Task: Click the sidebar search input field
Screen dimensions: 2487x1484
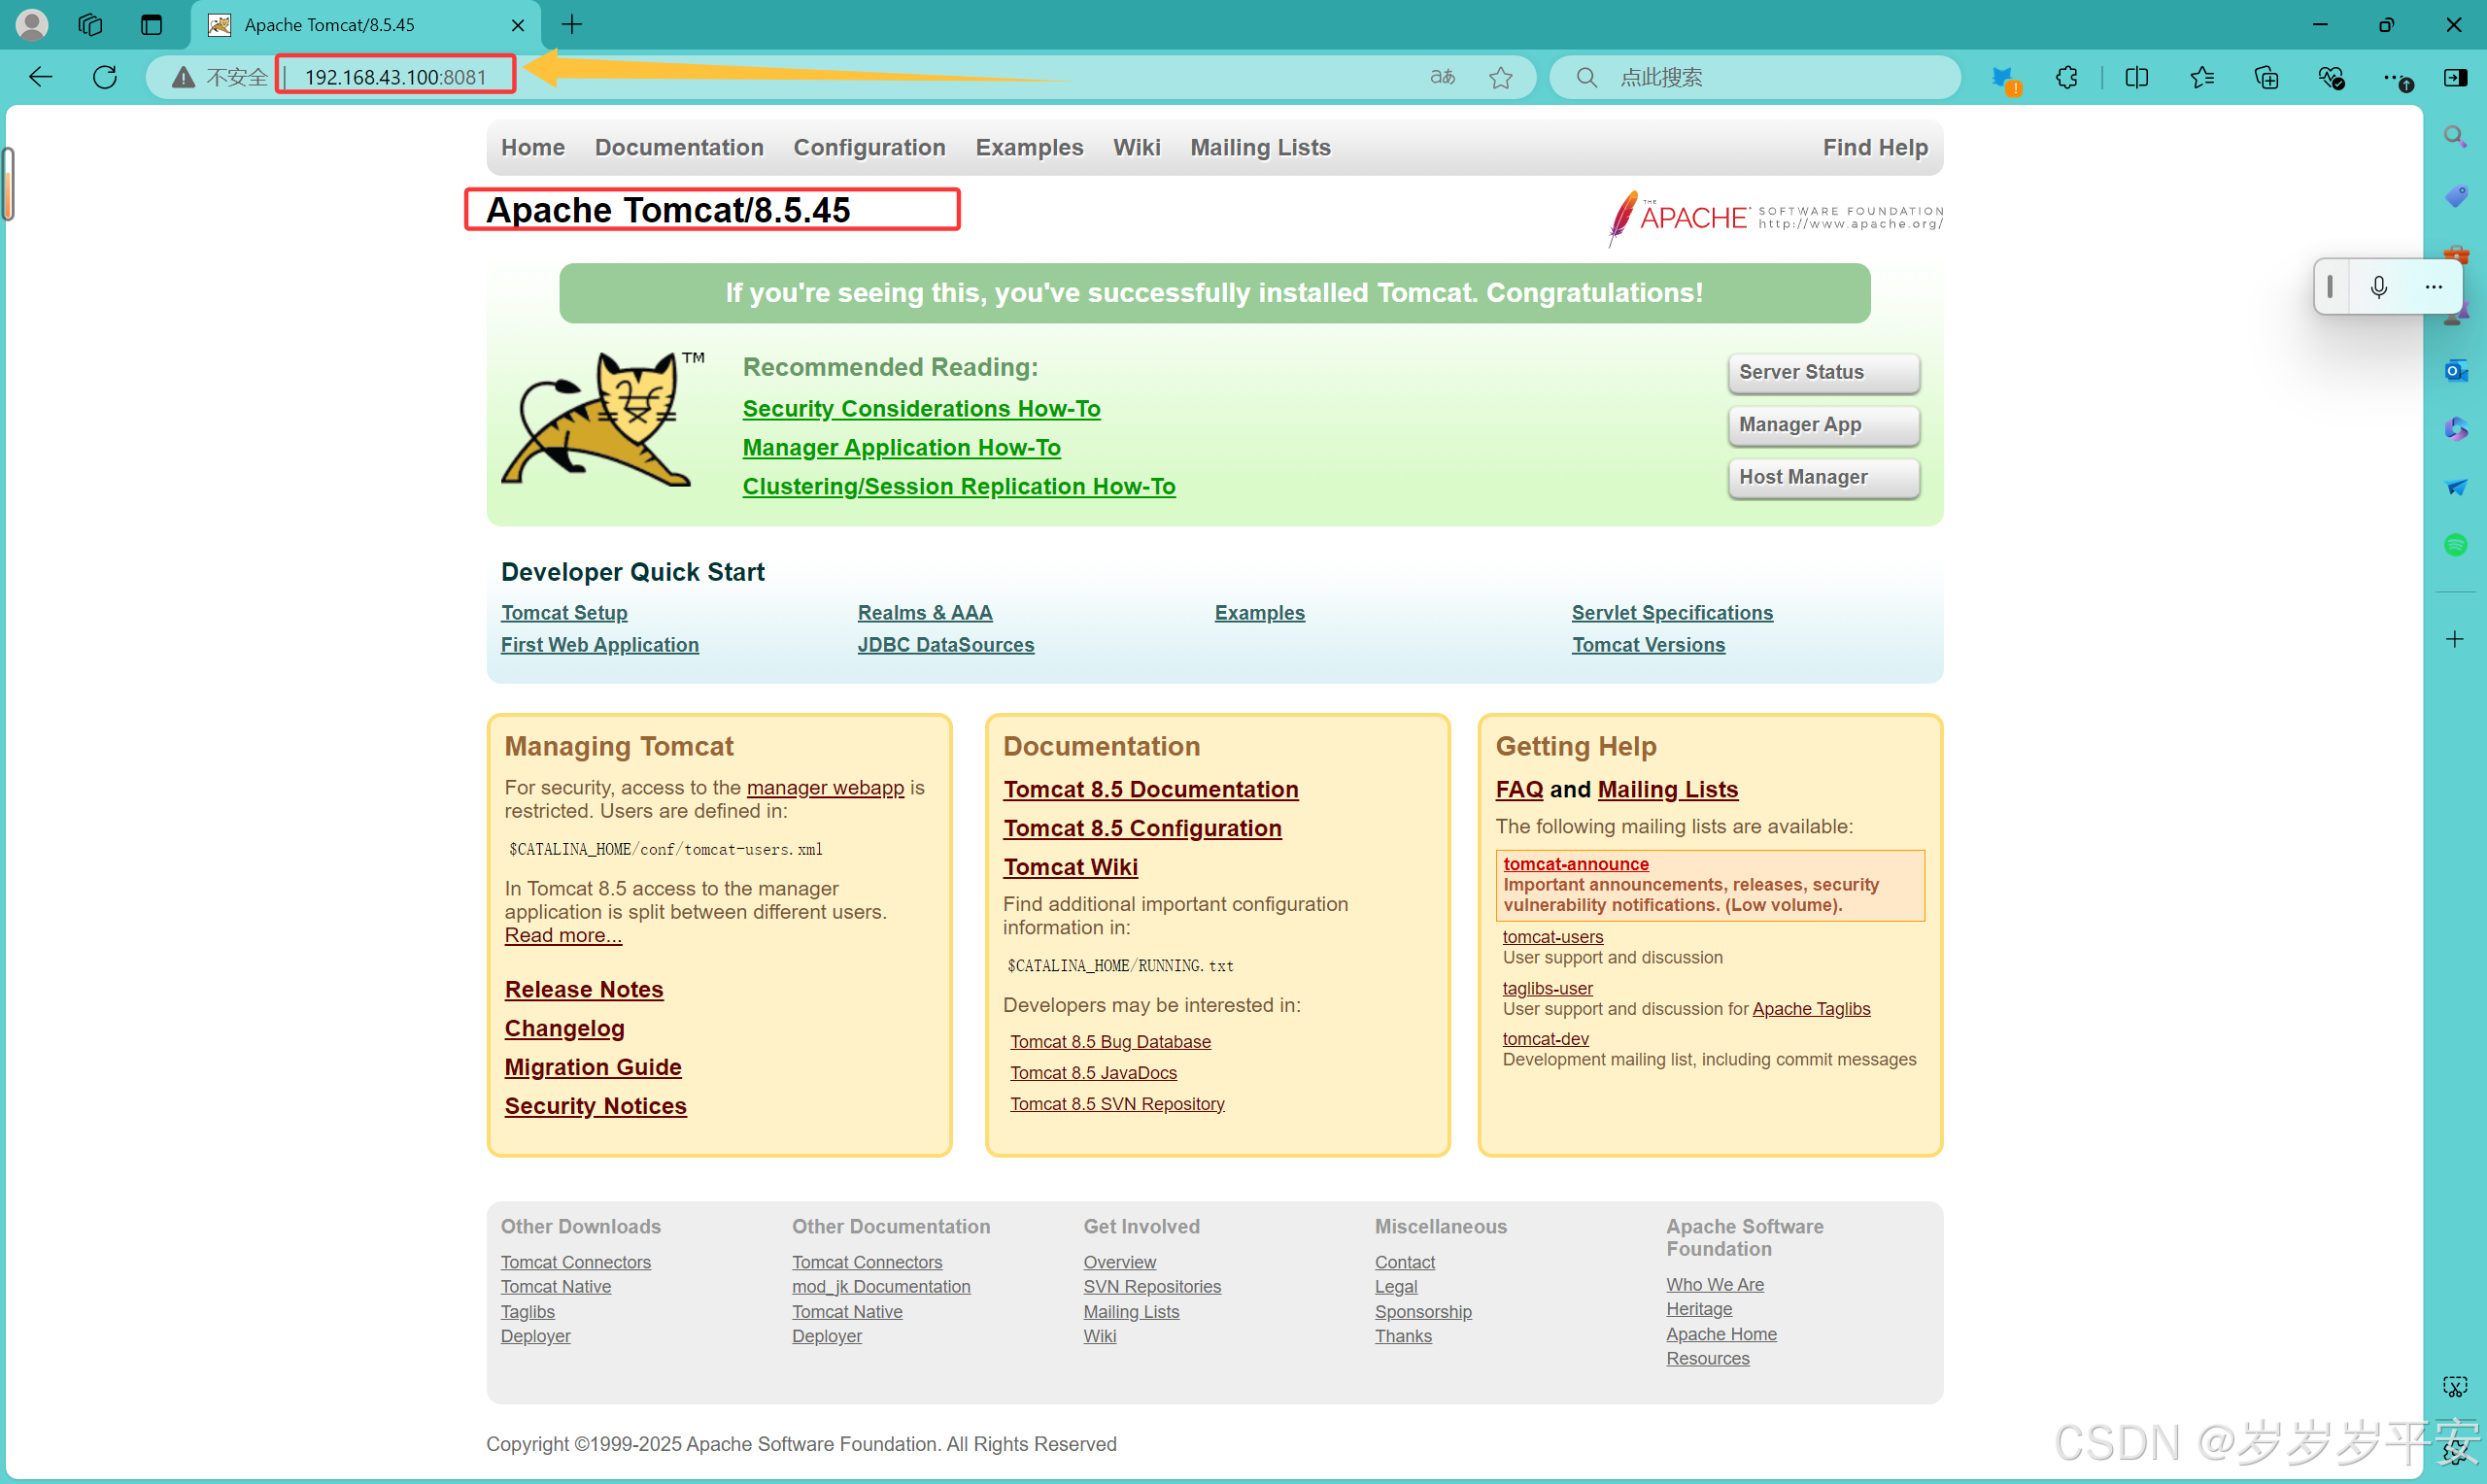Action: [1755, 77]
